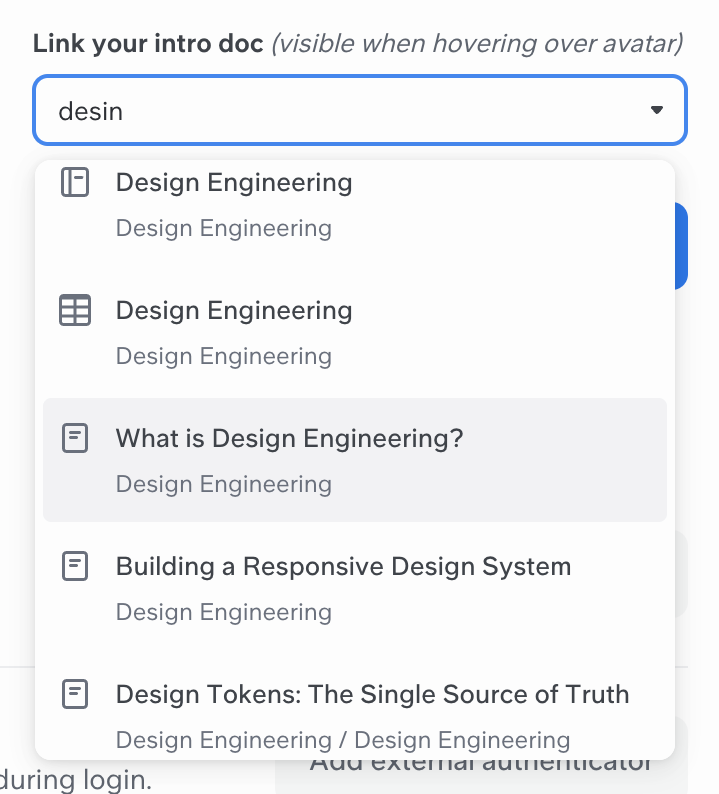Viewport: 719px width, 794px height.
Task: Click the table icon beside second Design Engineering
Action: tap(75, 310)
